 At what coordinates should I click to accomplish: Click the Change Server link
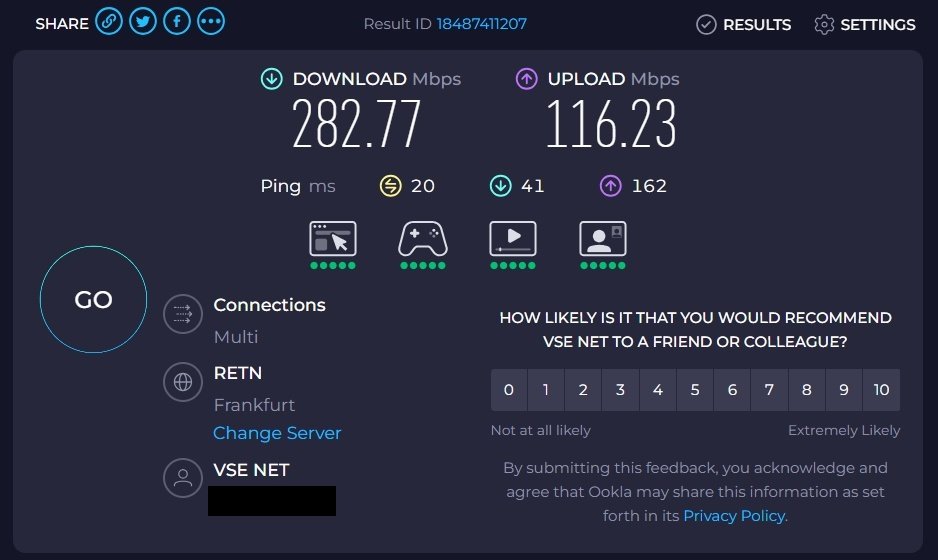277,433
